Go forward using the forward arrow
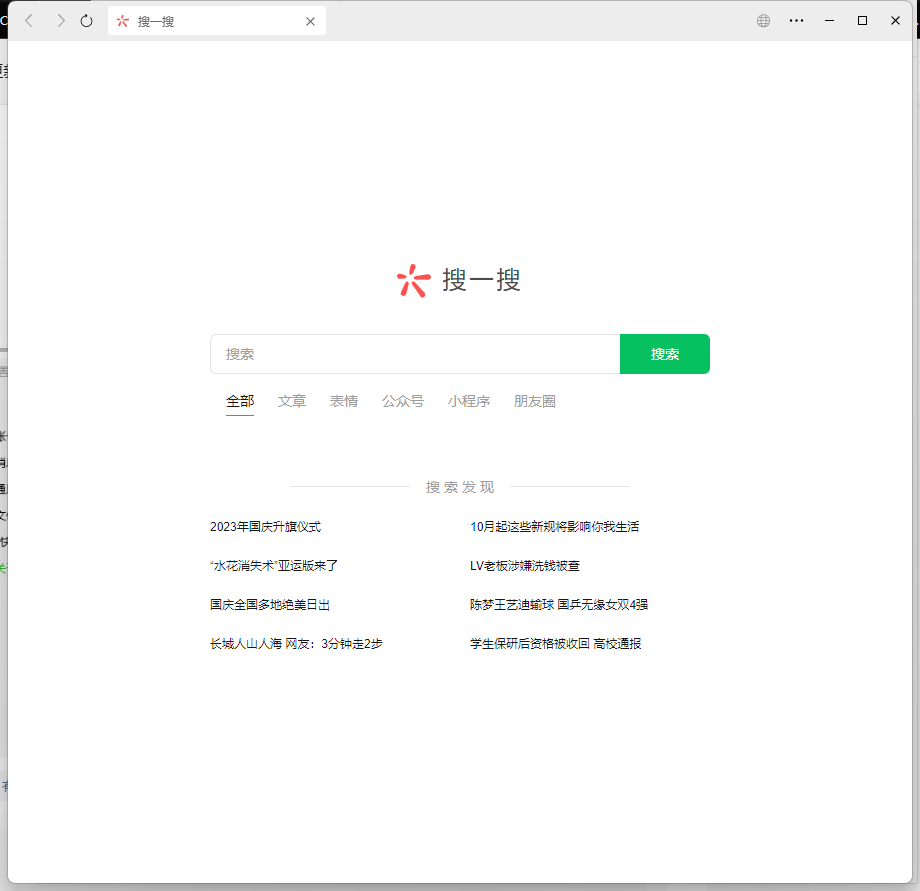920x891 pixels. pos(60,21)
